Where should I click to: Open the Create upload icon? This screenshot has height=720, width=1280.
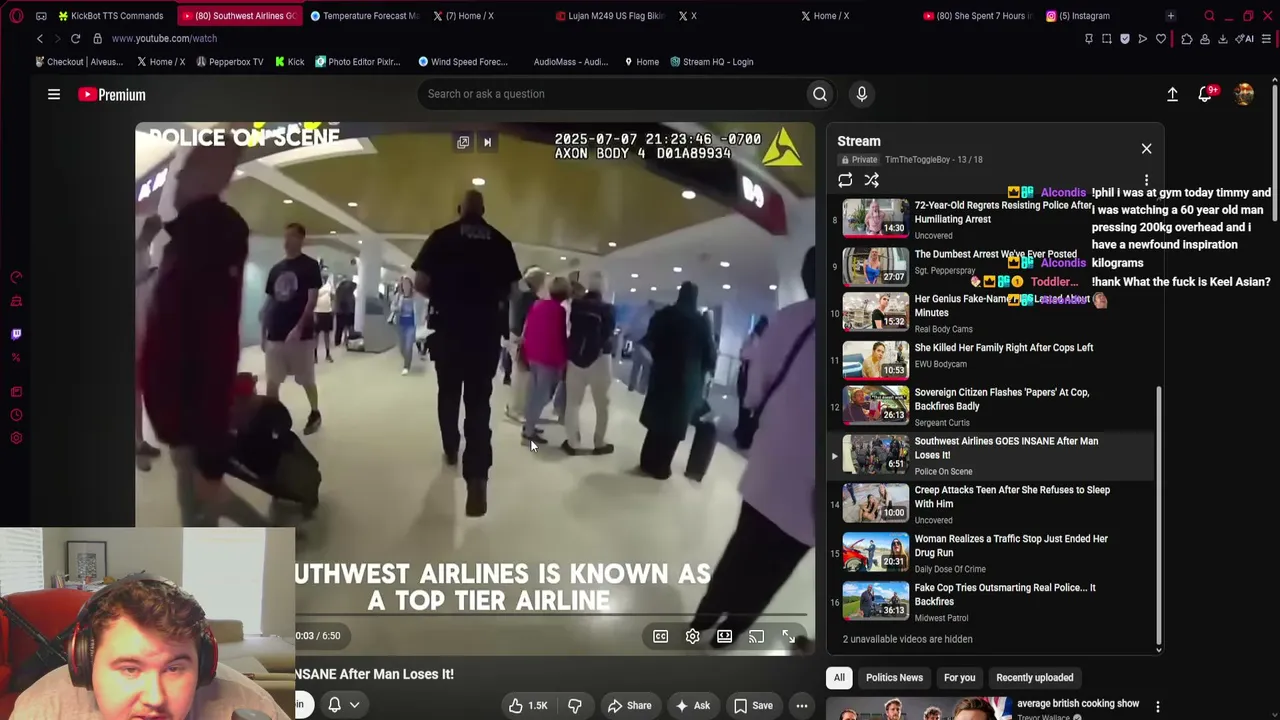coord(1172,94)
